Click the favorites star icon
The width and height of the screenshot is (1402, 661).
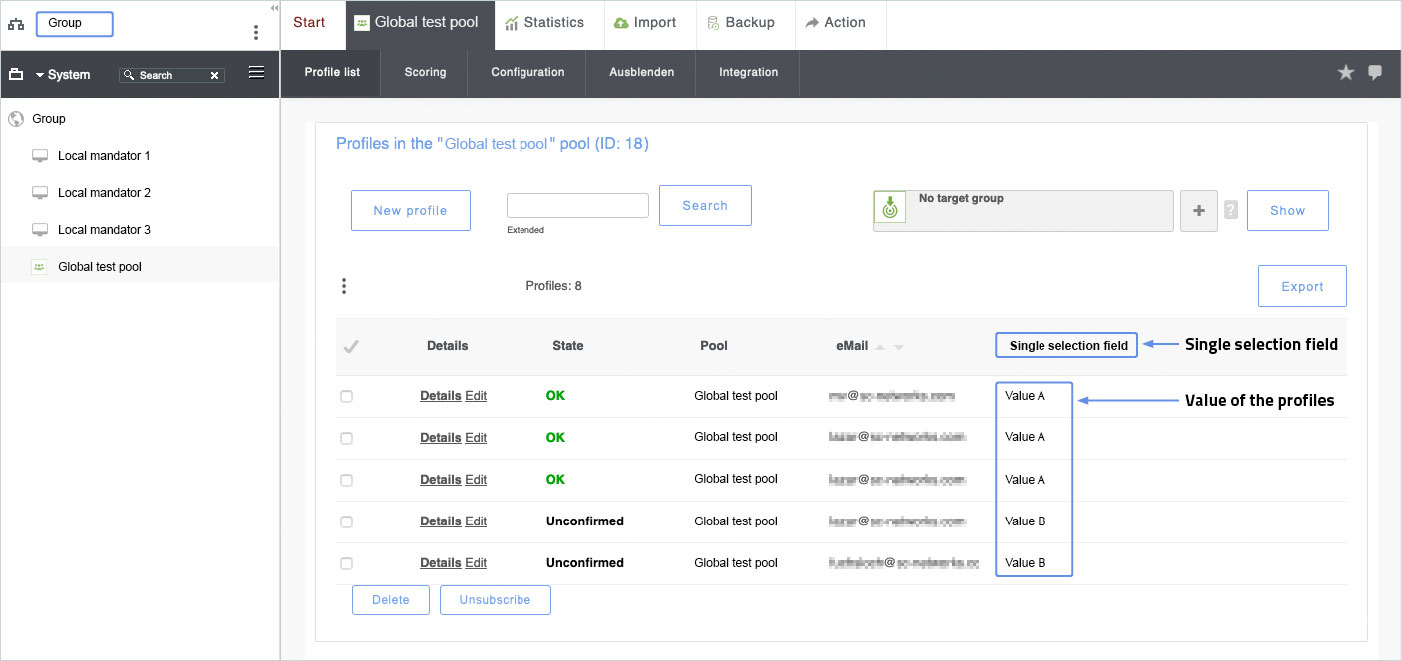coord(1346,72)
